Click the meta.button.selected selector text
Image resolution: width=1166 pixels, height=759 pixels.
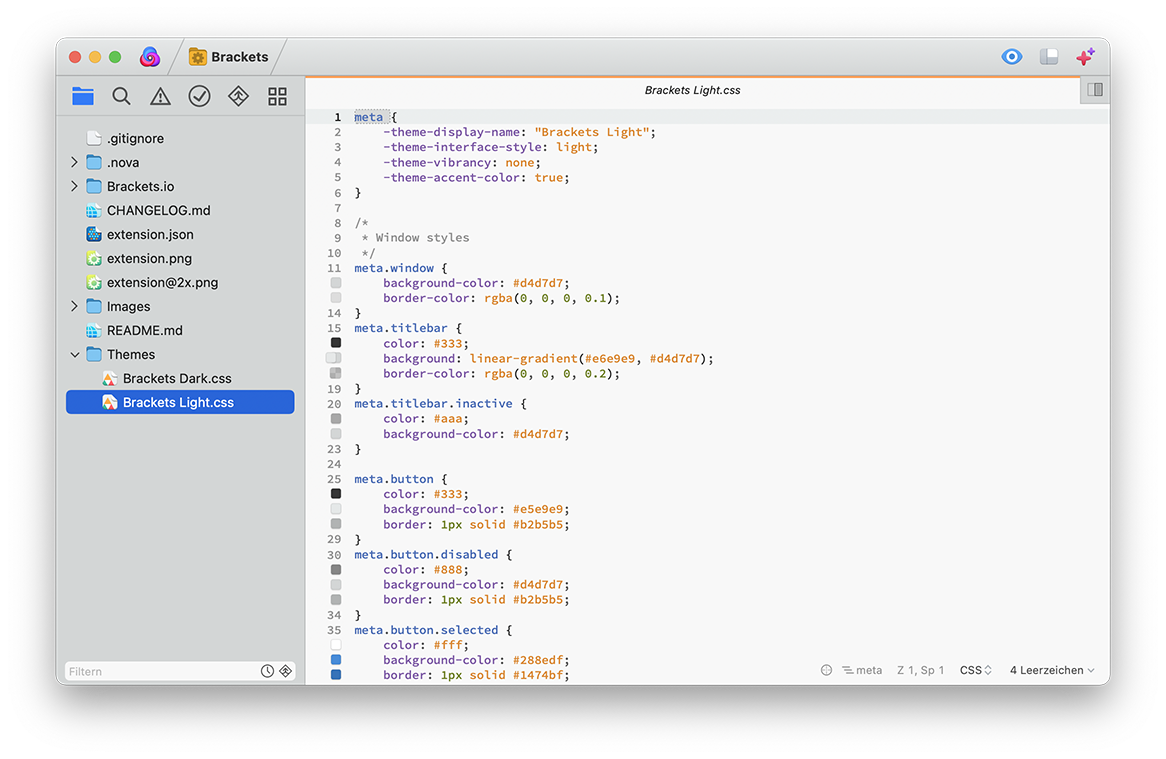pyautogui.click(x=425, y=630)
